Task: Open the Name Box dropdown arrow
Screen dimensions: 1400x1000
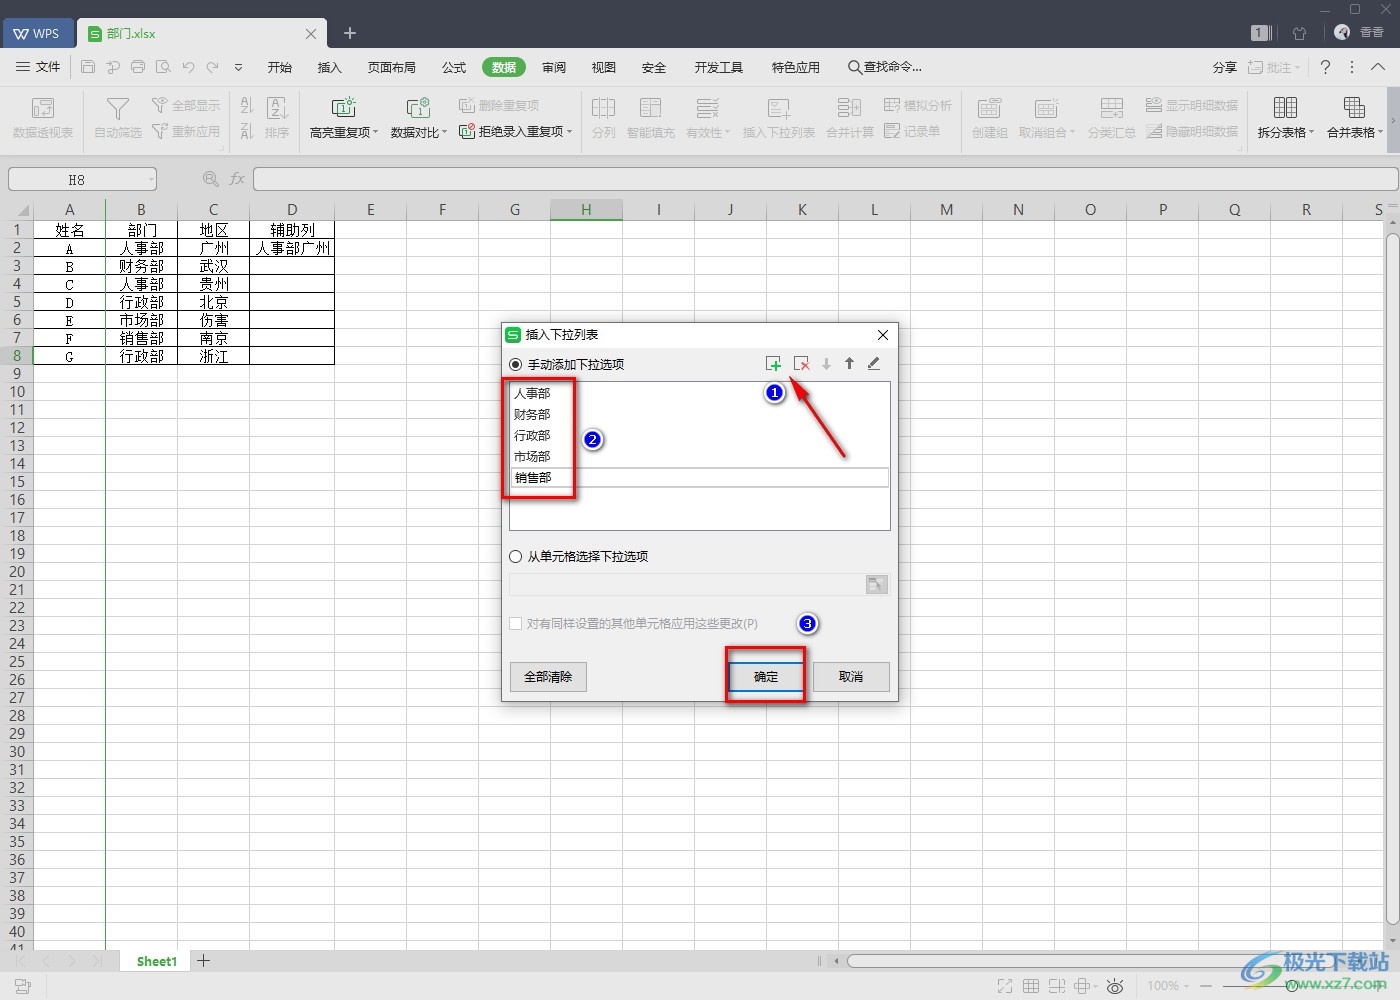Action: pyautogui.click(x=151, y=179)
